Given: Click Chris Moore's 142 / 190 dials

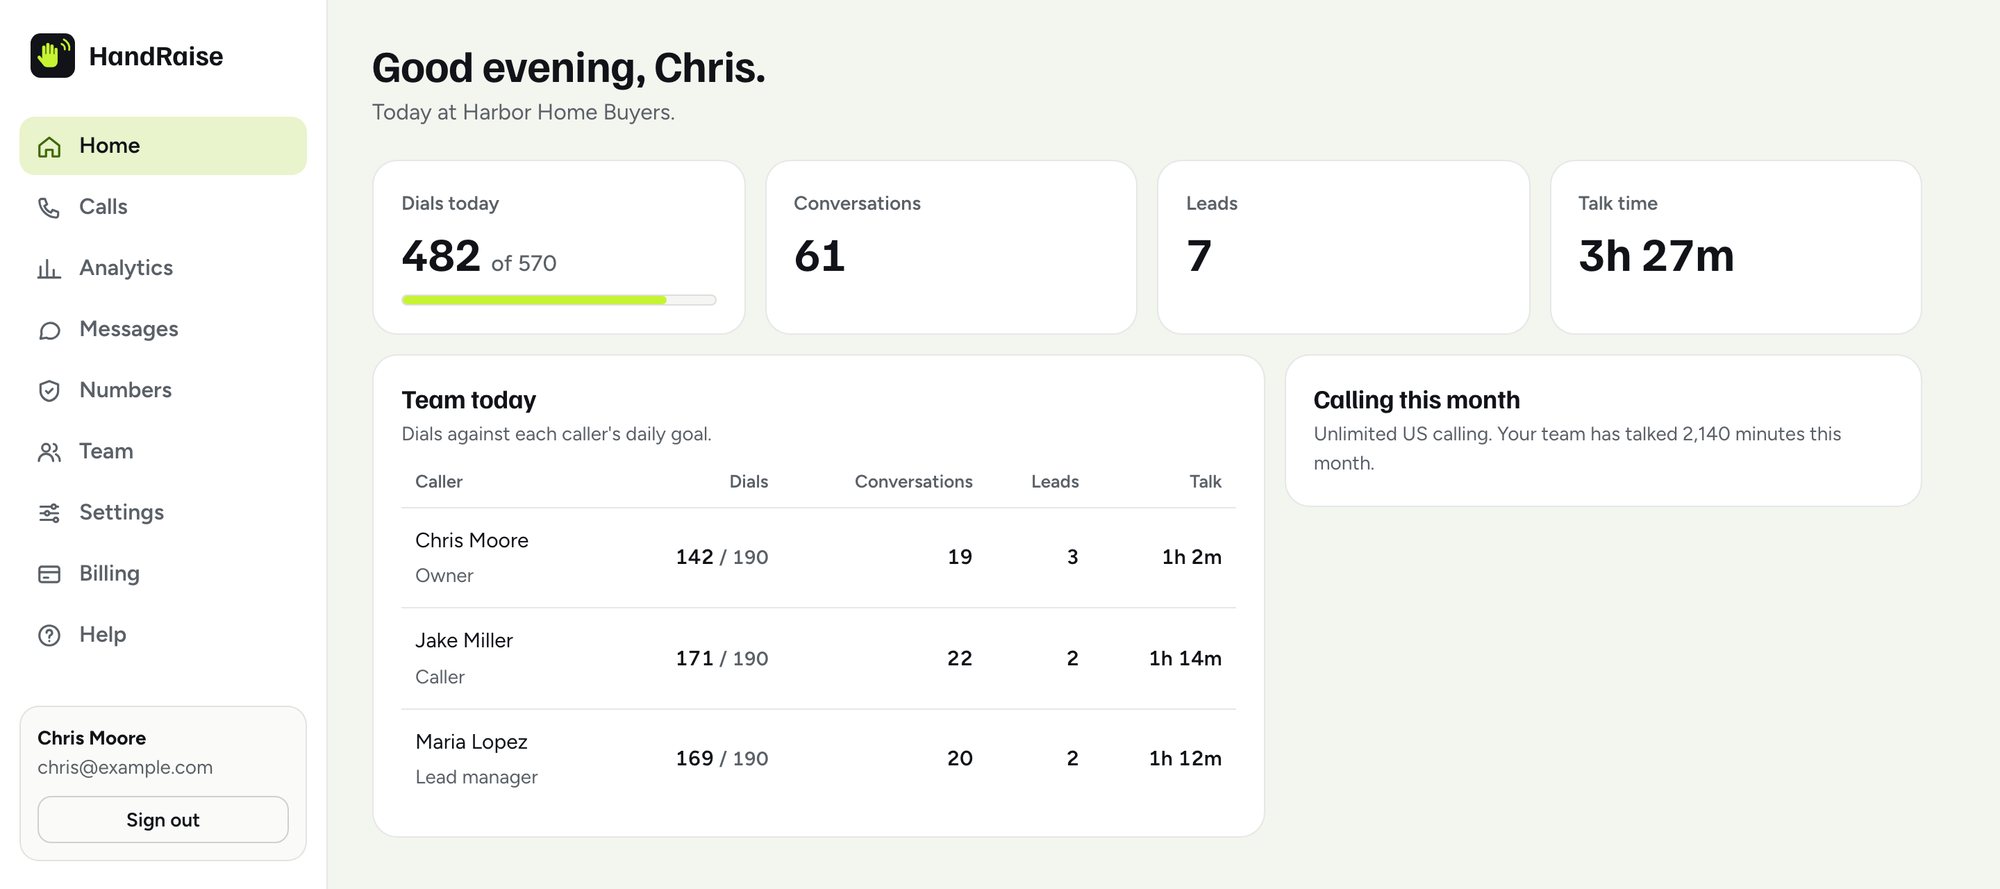Looking at the screenshot, I should pos(722,557).
